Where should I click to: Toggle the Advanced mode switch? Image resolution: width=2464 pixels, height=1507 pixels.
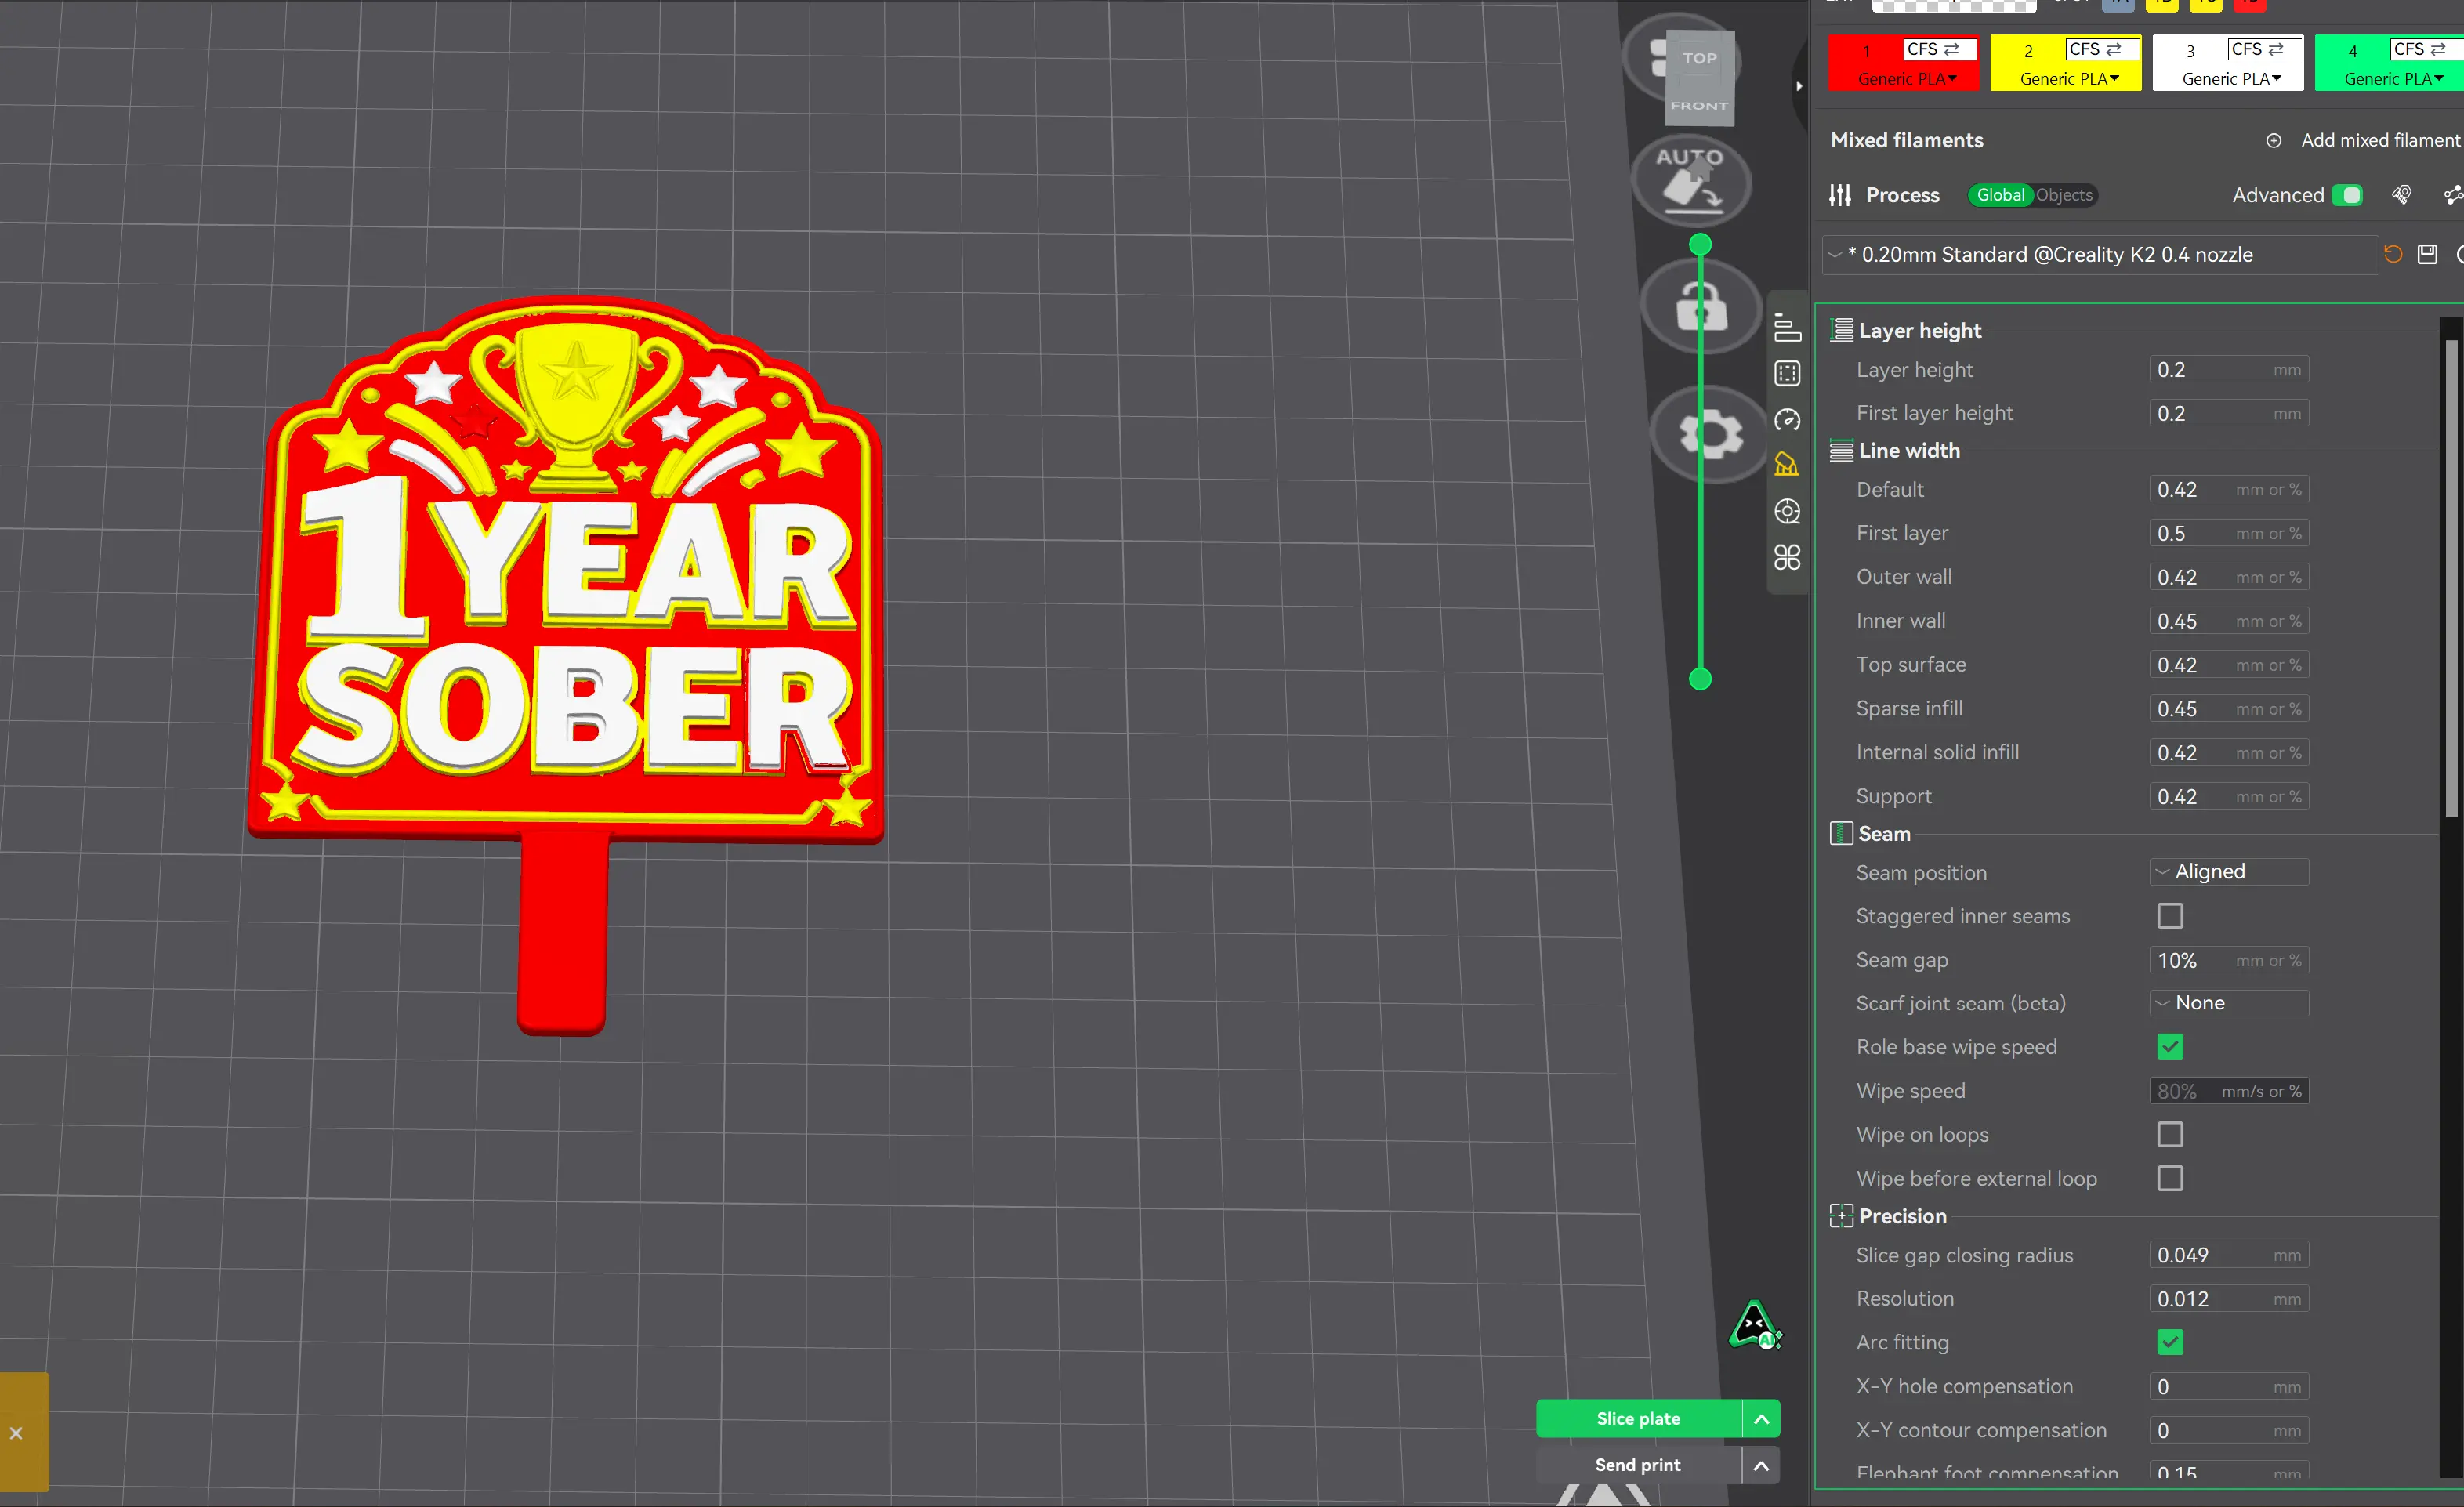(2346, 195)
